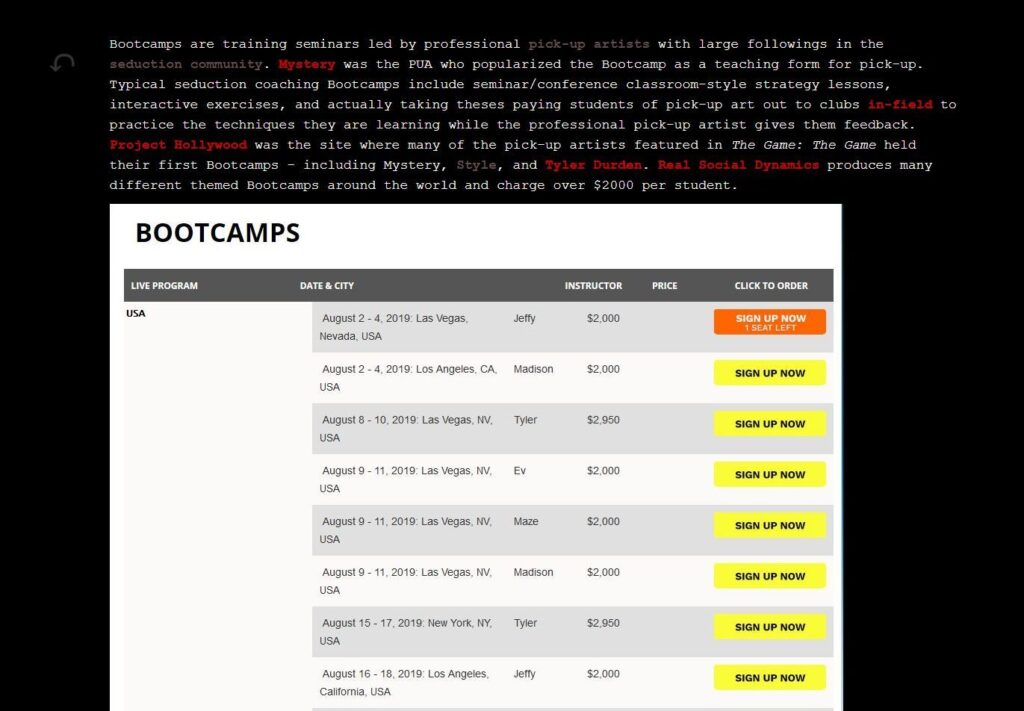Select the "USA" program label

(x=136, y=313)
